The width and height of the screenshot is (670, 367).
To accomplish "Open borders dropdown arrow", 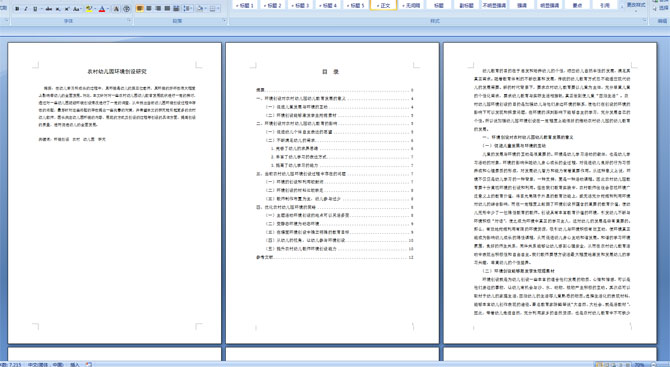I will point(218,9).
